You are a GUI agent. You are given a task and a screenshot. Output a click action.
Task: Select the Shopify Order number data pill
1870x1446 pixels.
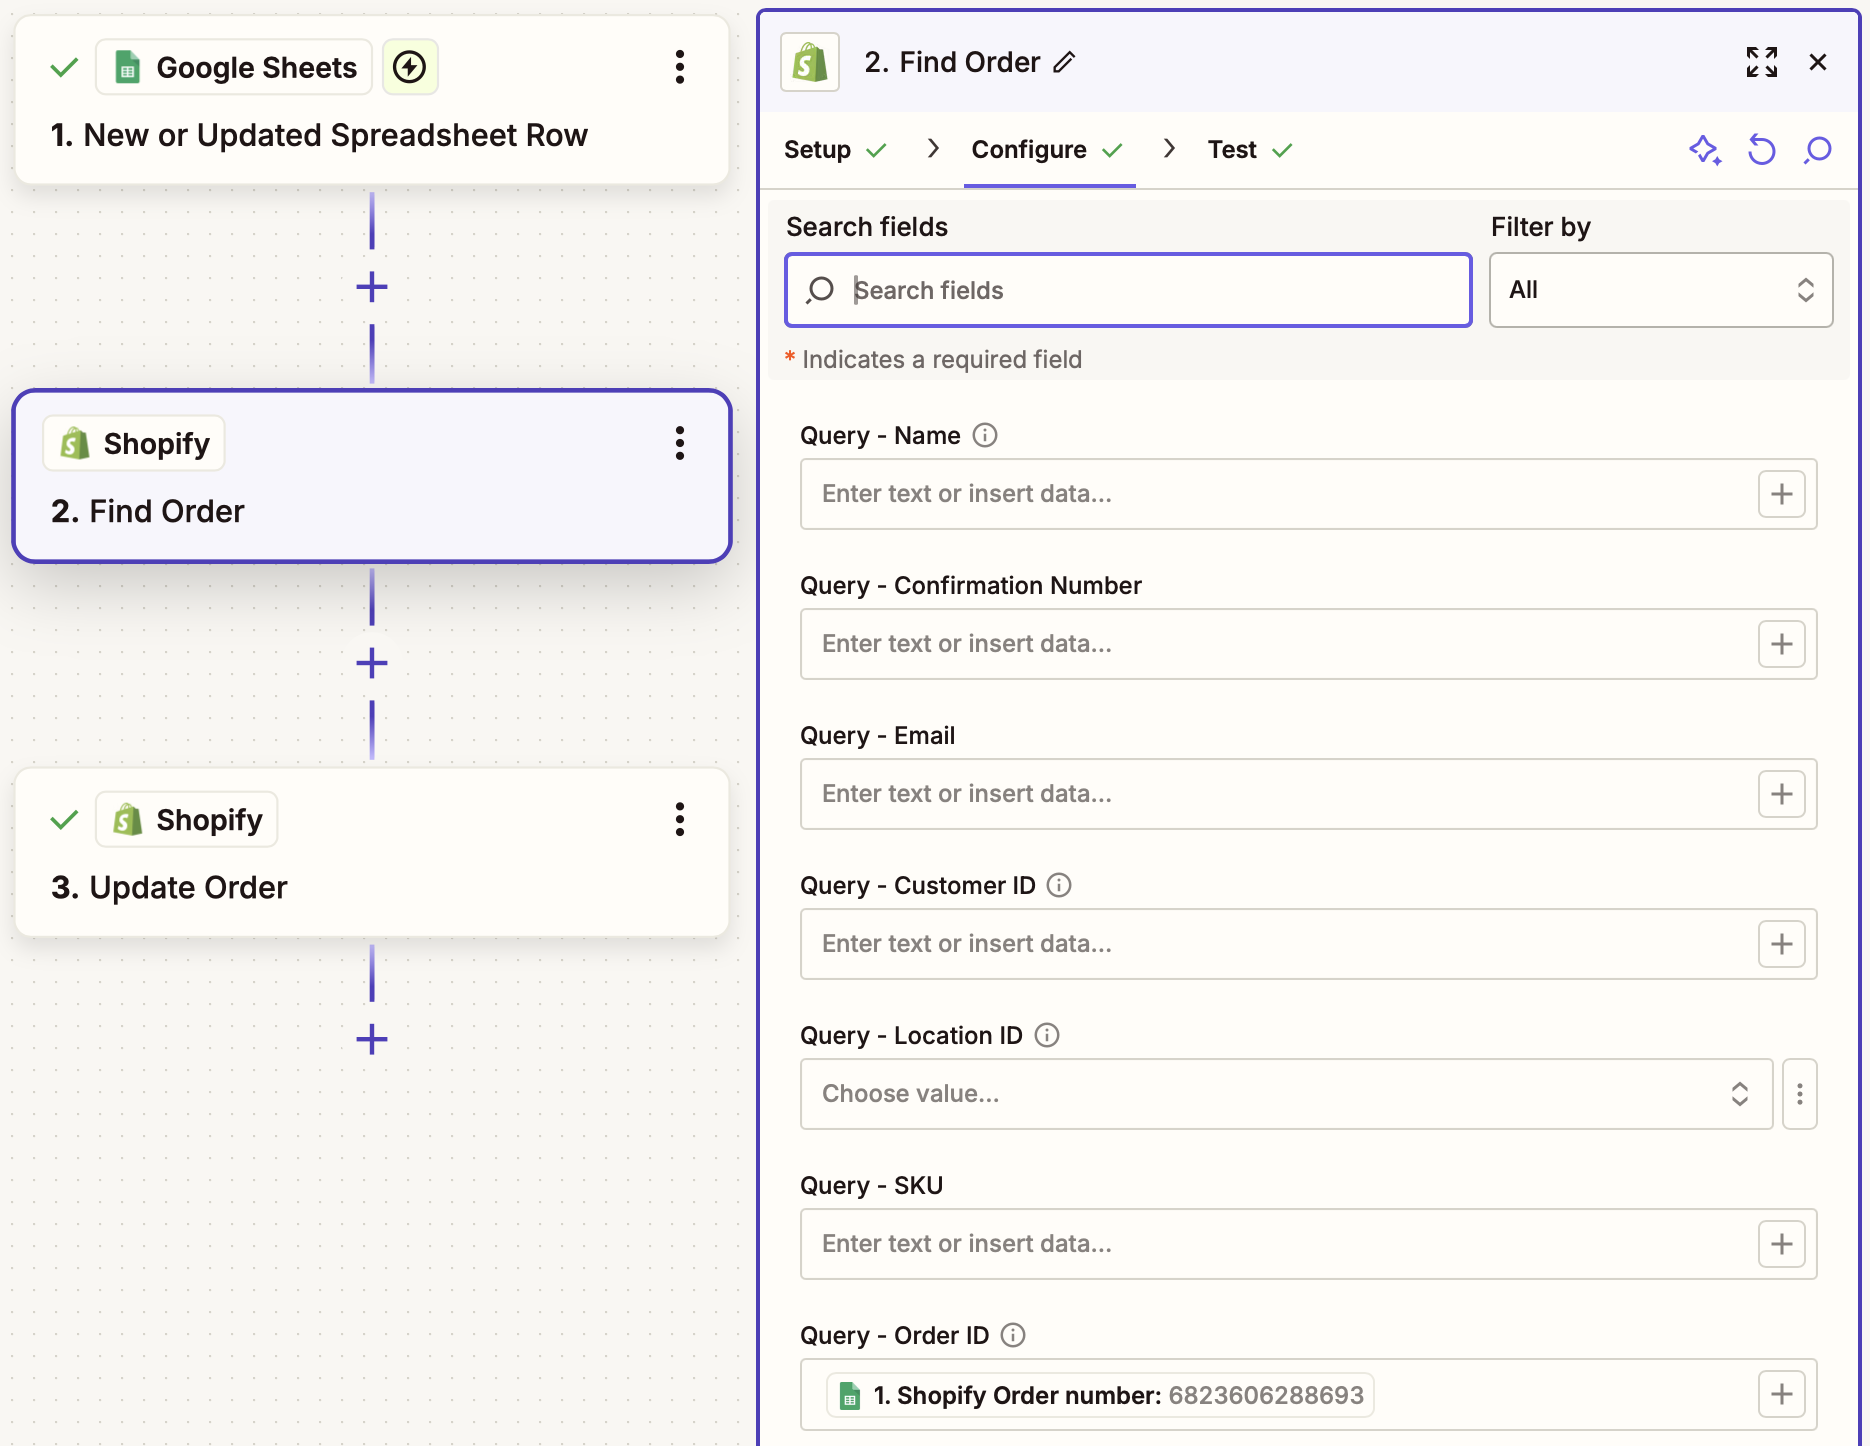pos(1100,1395)
